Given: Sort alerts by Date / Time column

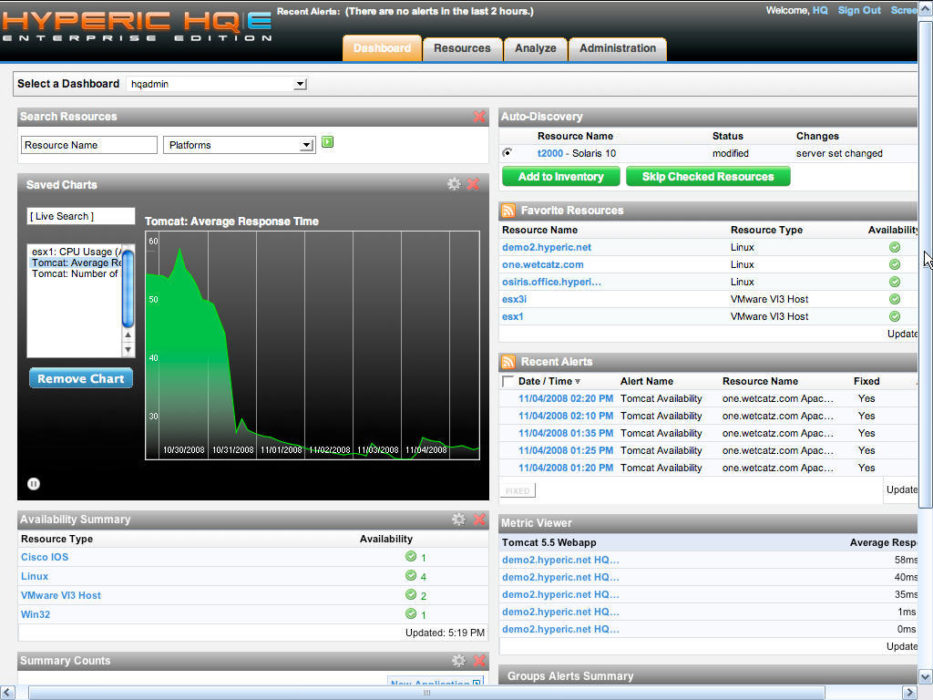Looking at the screenshot, I should 545,381.
